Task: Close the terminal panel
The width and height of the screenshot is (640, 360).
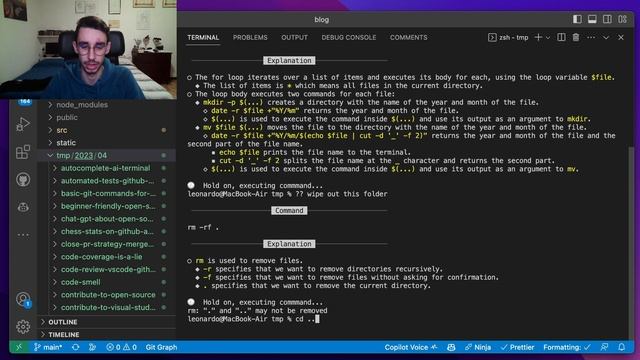Action: point(621,38)
